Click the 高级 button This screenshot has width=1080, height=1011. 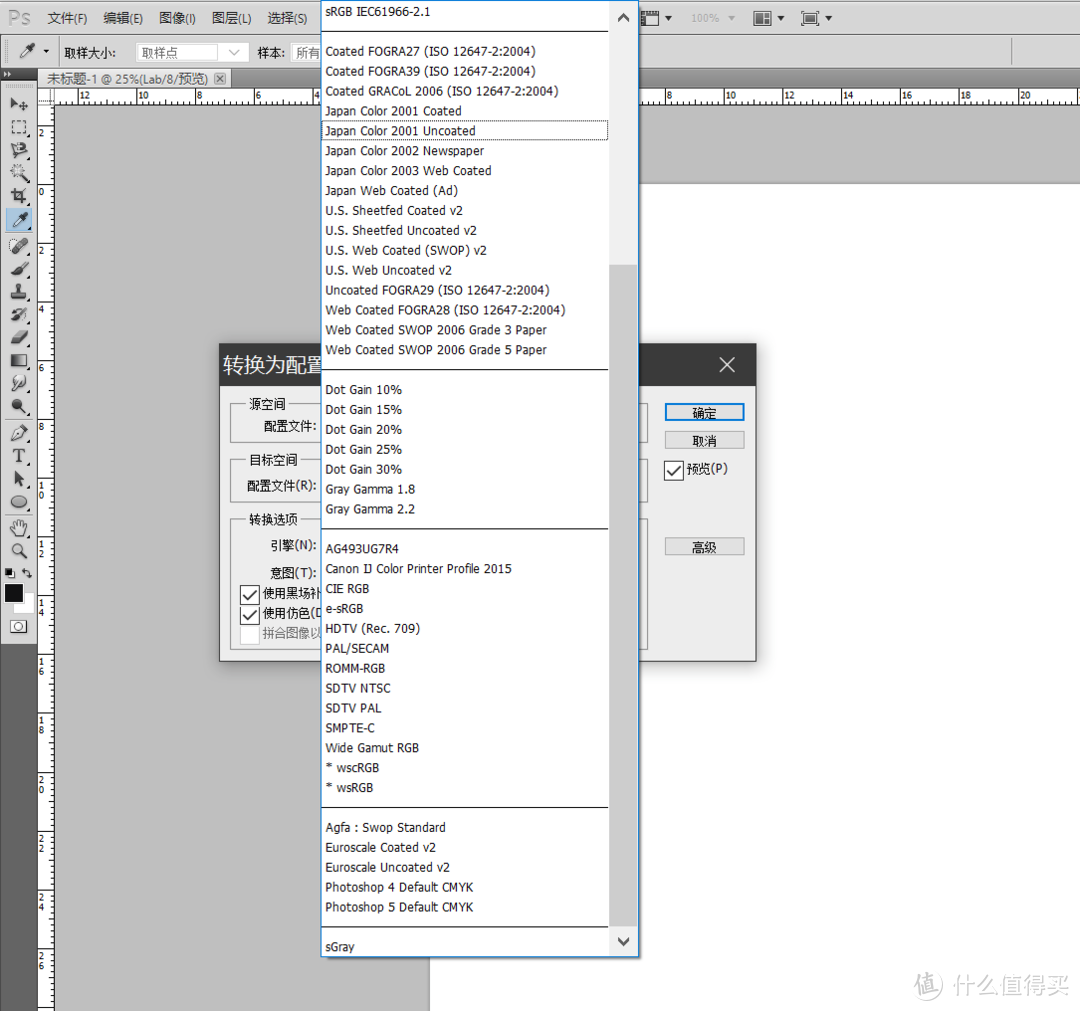pos(704,547)
